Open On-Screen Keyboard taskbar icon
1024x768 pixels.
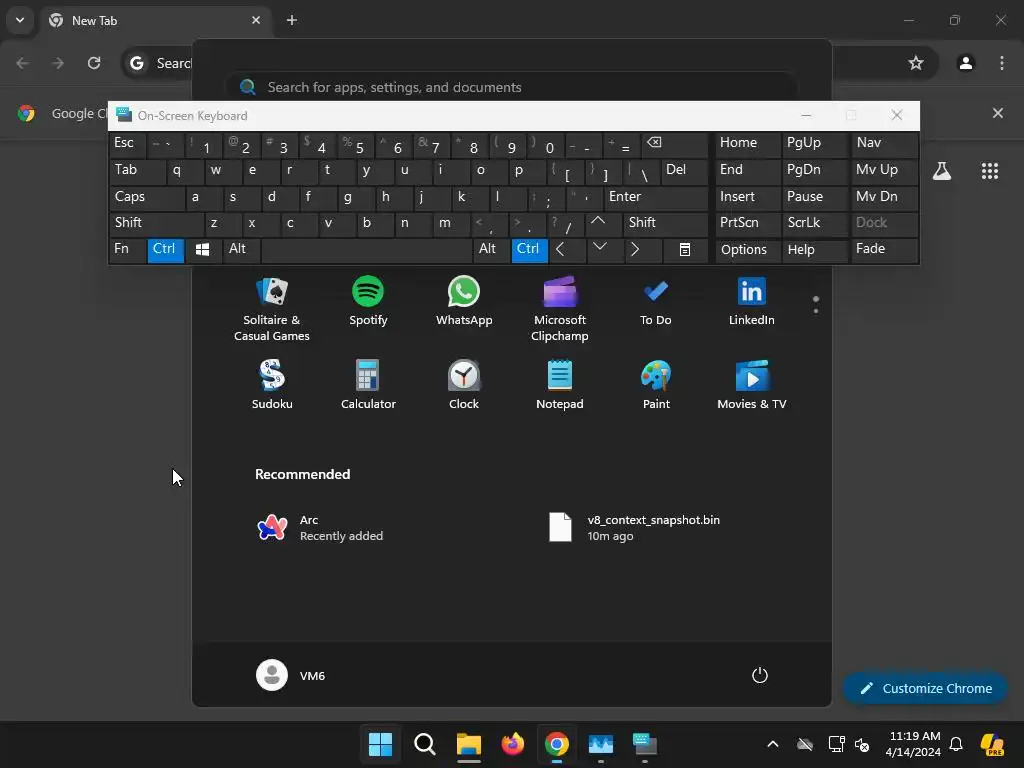[644, 744]
